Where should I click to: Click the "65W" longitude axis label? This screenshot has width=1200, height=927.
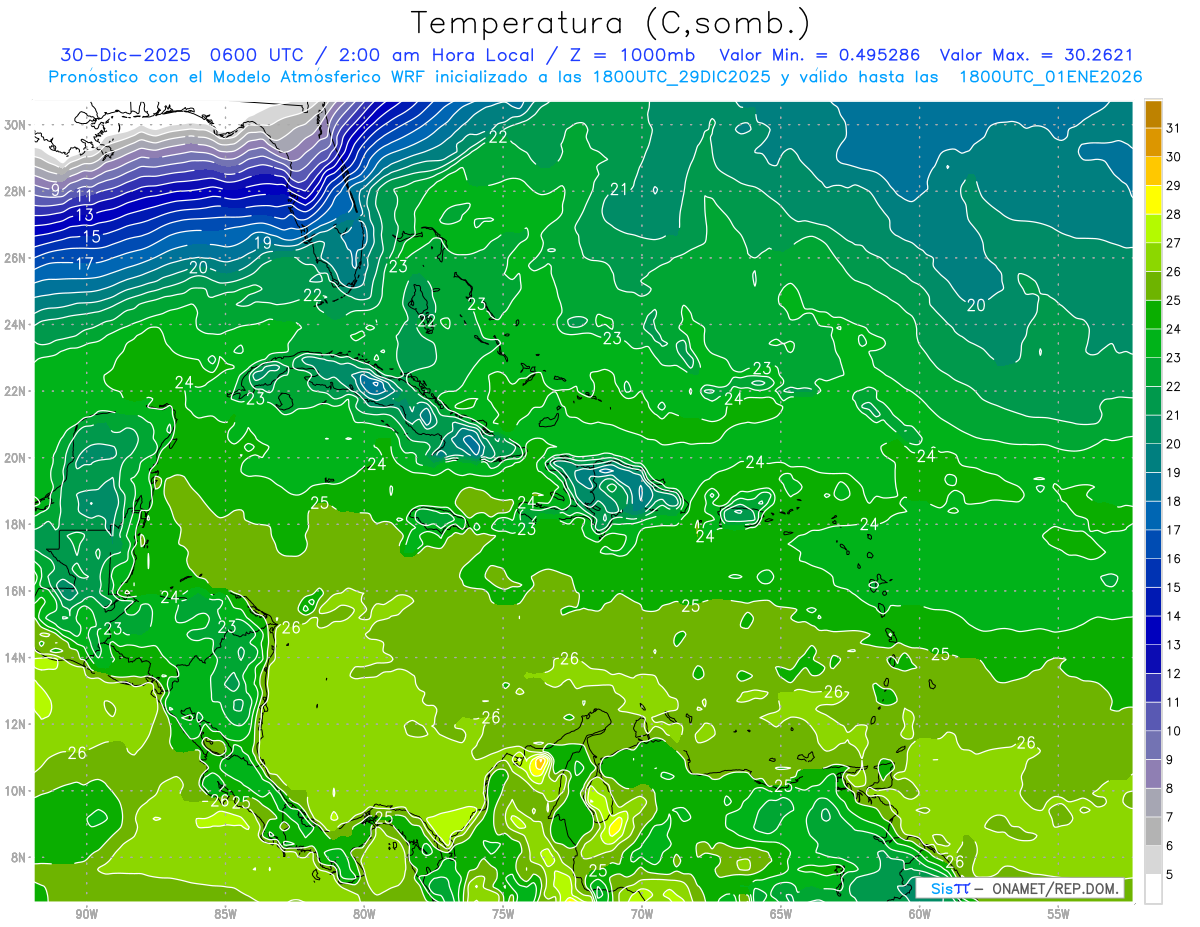click(x=781, y=914)
